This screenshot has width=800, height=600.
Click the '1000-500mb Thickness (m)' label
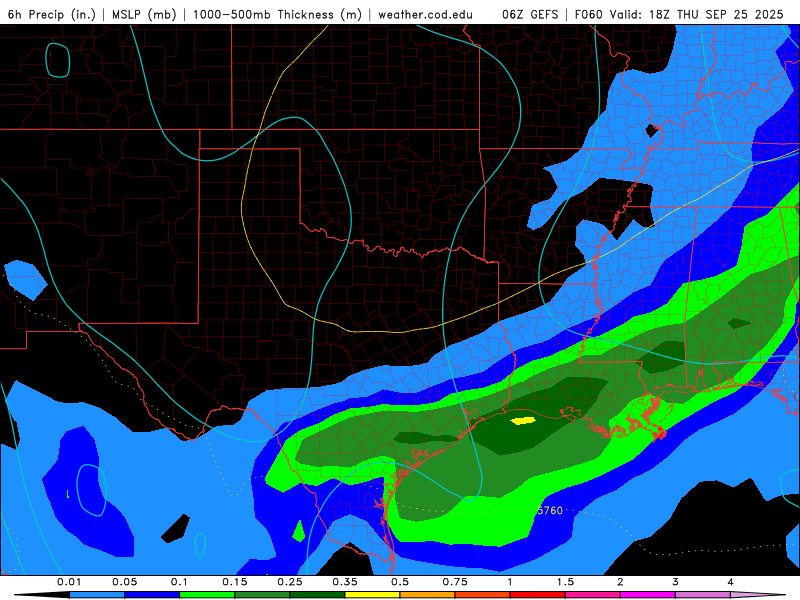pyautogui.click(x=277, y=14)
